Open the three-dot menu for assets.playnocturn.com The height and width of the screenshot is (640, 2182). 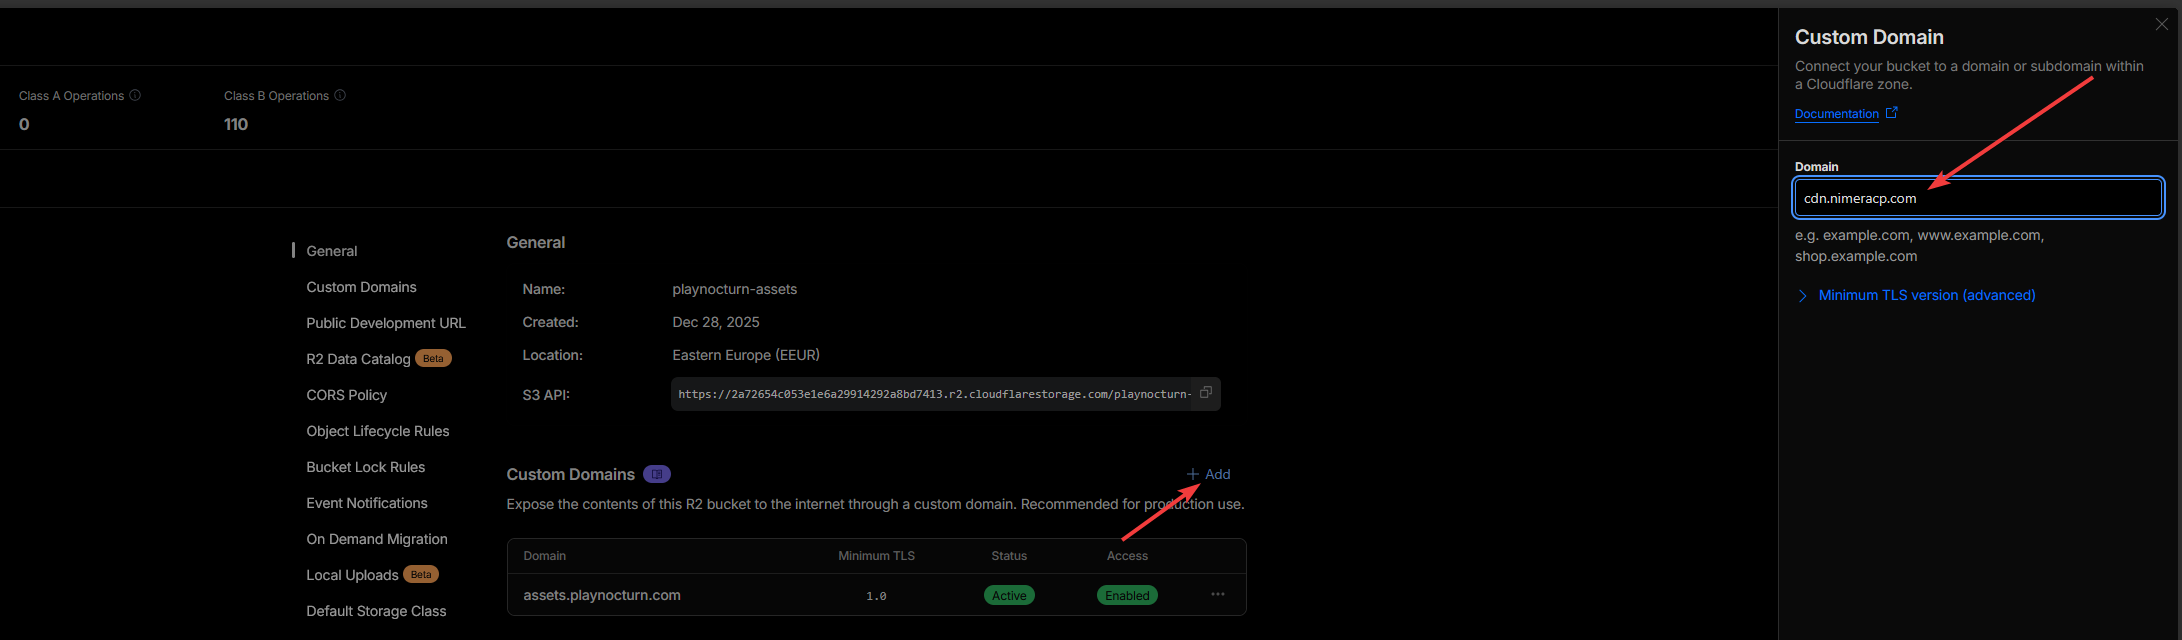pos(1217,594)
